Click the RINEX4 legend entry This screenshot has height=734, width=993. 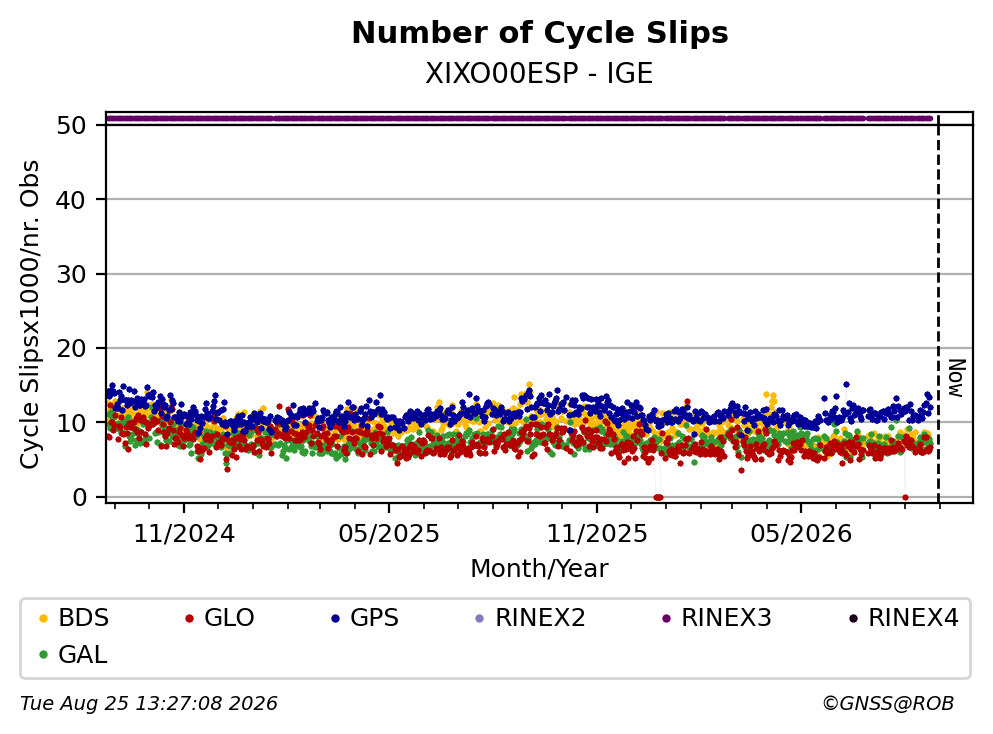[904, 617]
